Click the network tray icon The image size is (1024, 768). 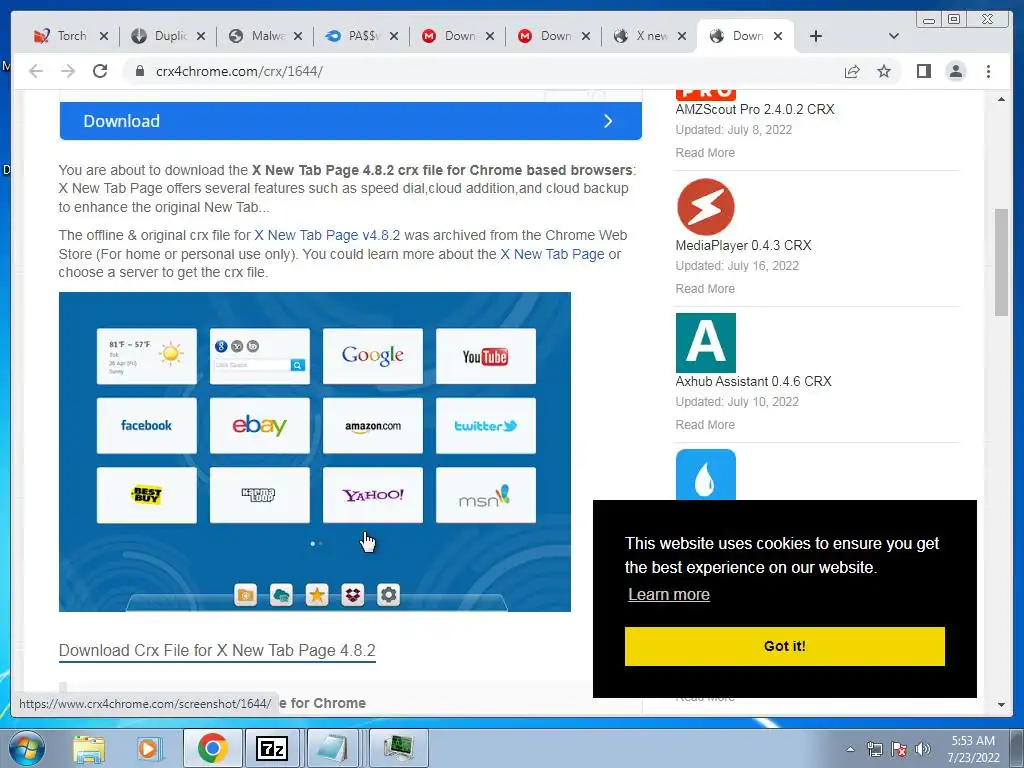coord(874,749)
